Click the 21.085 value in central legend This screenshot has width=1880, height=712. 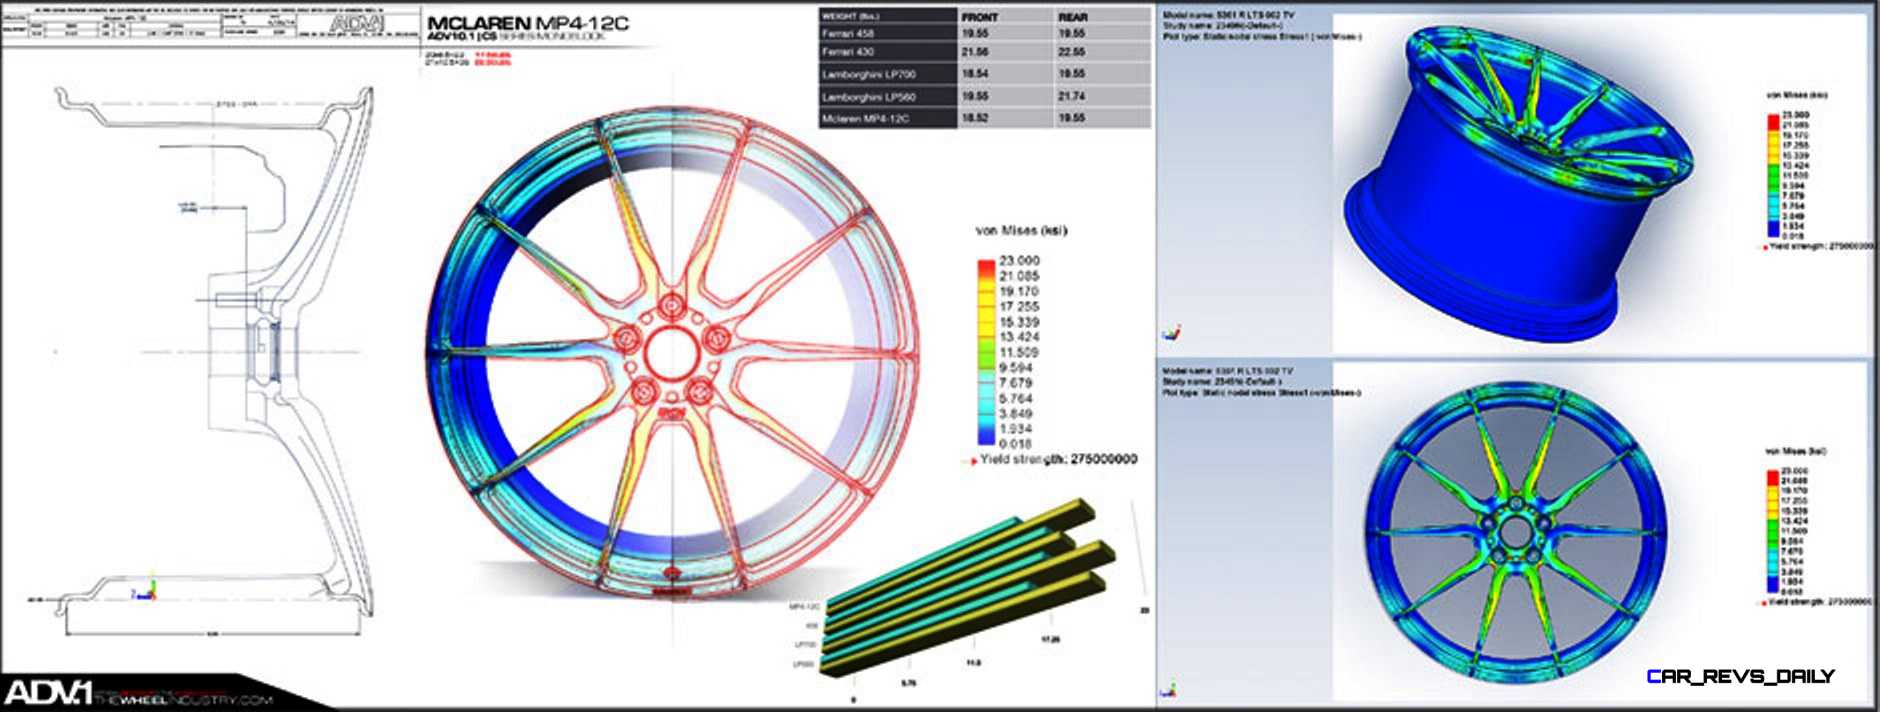(x=1019, y=276)
